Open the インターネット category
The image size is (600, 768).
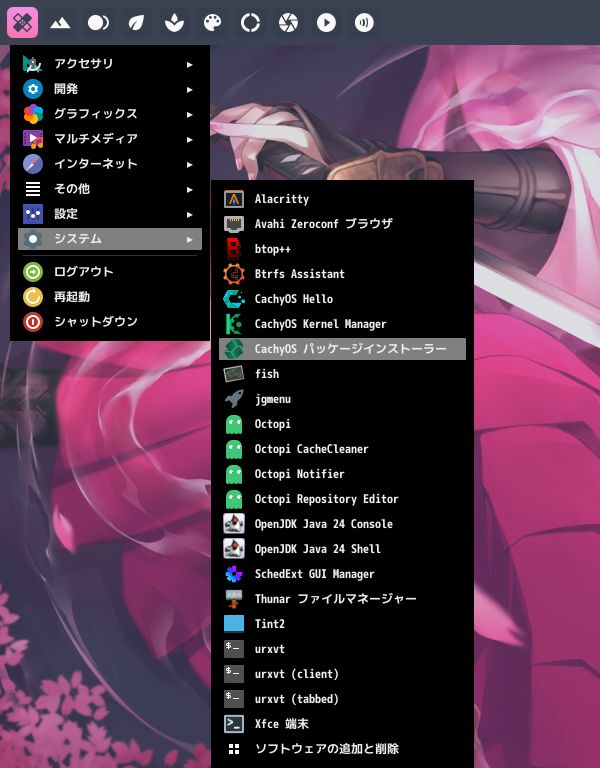point(110,164)
